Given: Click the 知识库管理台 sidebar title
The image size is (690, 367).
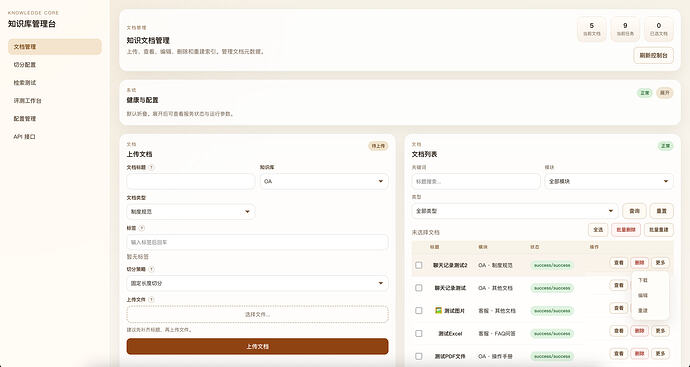Looking at the screenshot, I should [32, 24].
